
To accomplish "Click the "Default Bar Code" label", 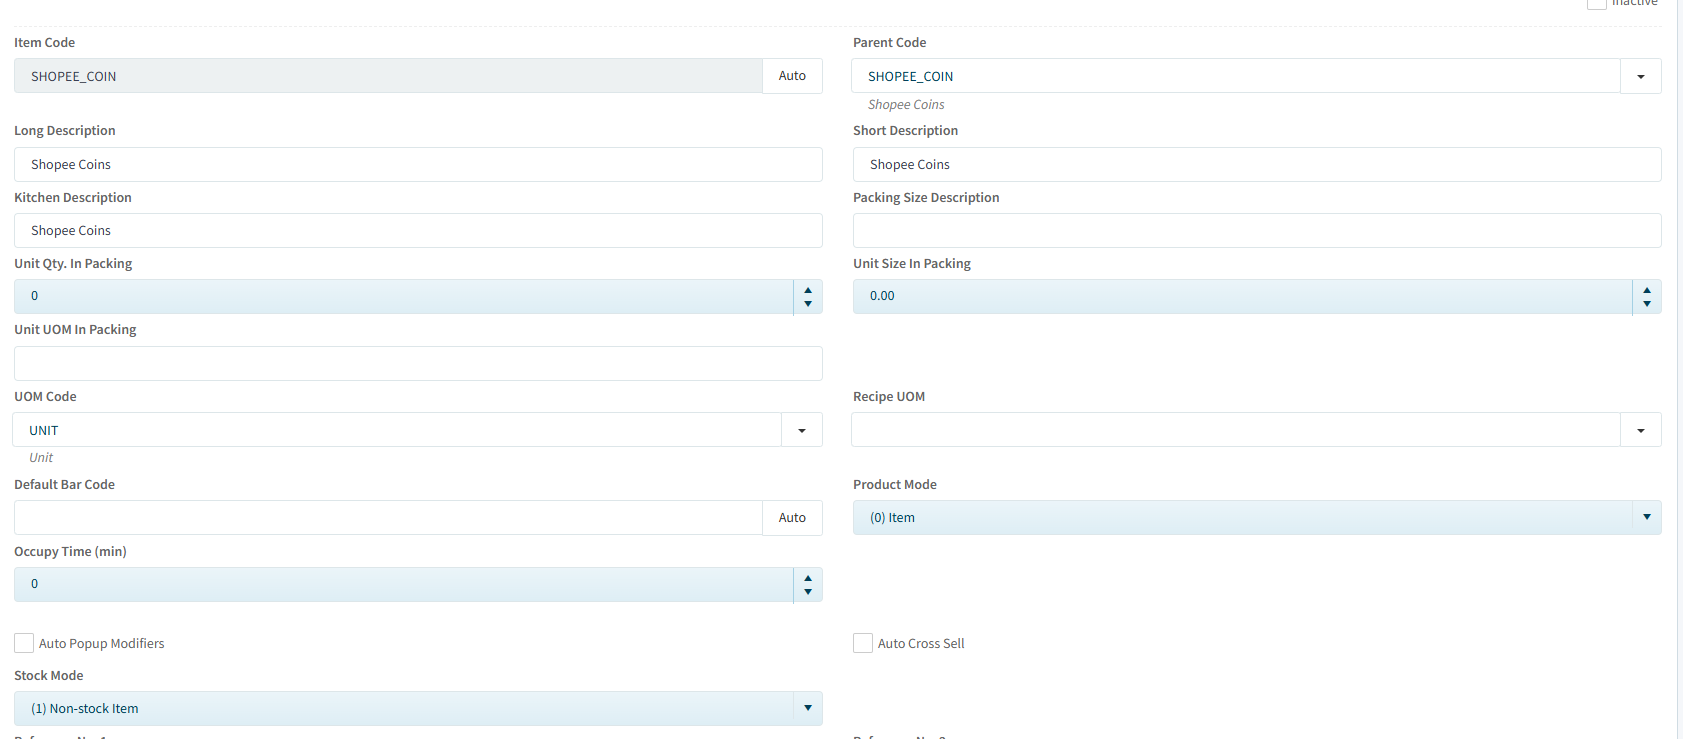I will tap(64, 485).
